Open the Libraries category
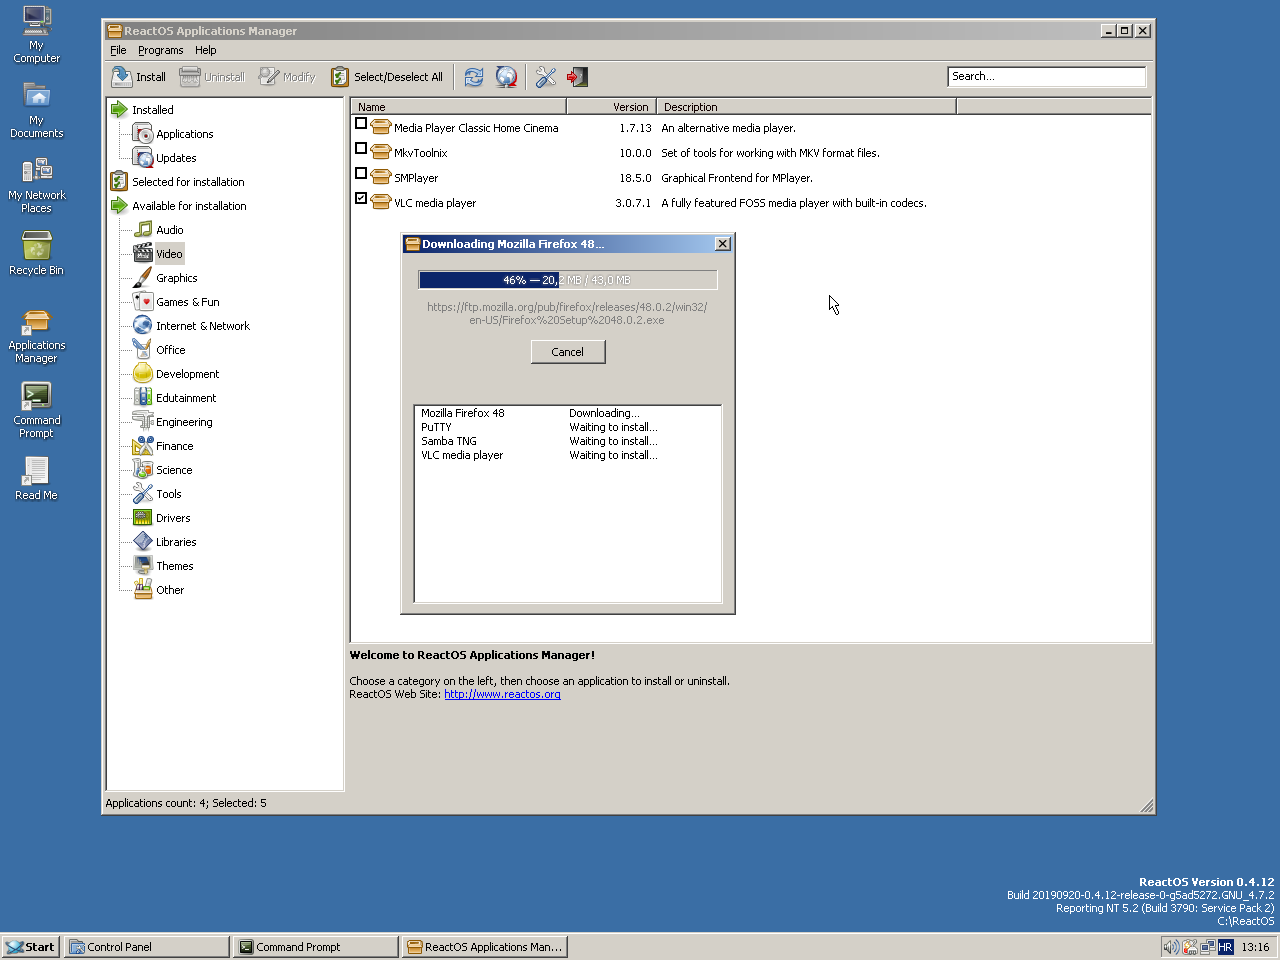The image size is (1280, 960). coord(176,542)
